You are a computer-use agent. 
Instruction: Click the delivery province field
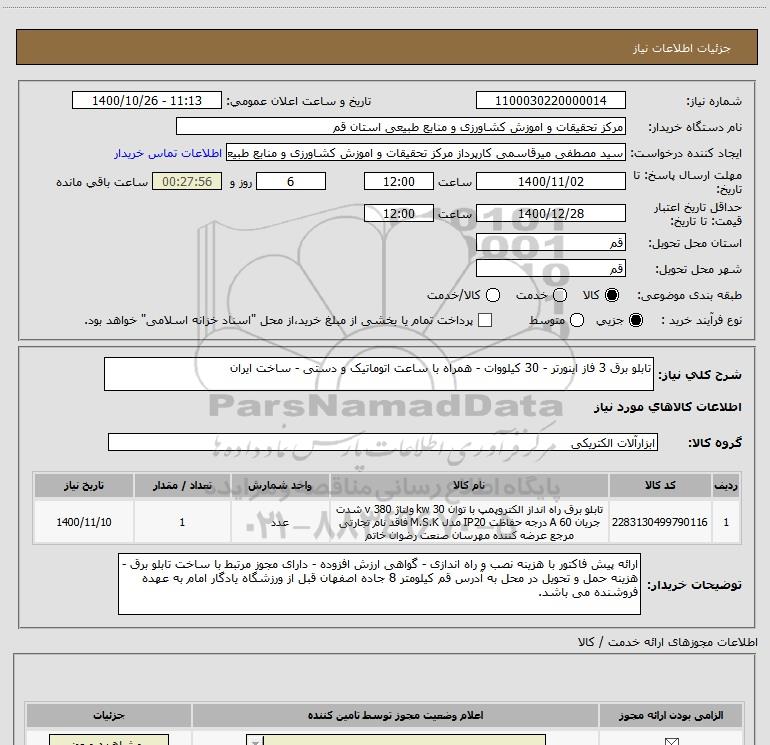pos(550,243)
